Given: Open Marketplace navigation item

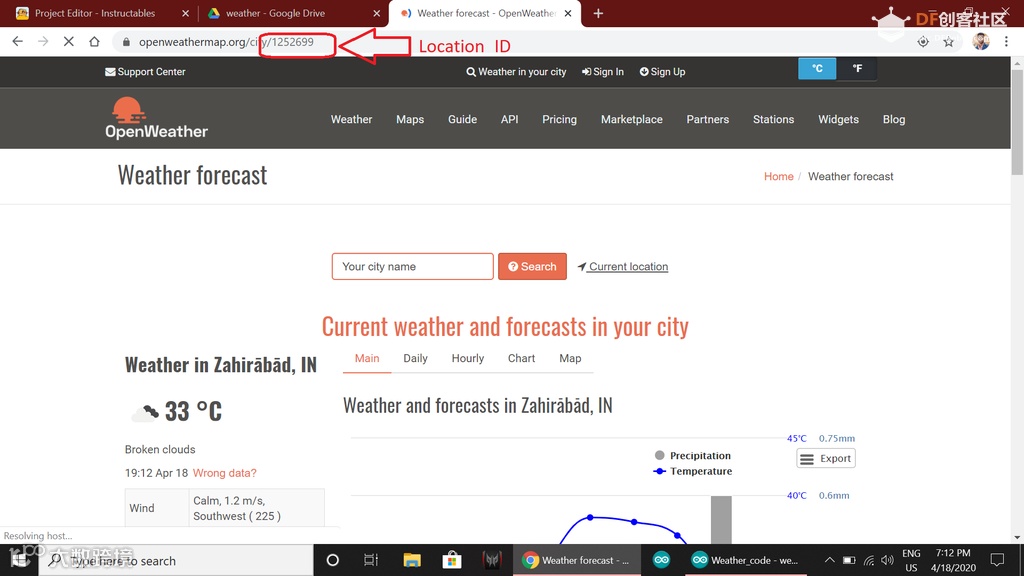Looking at the screenshot, I should (632, 120).
